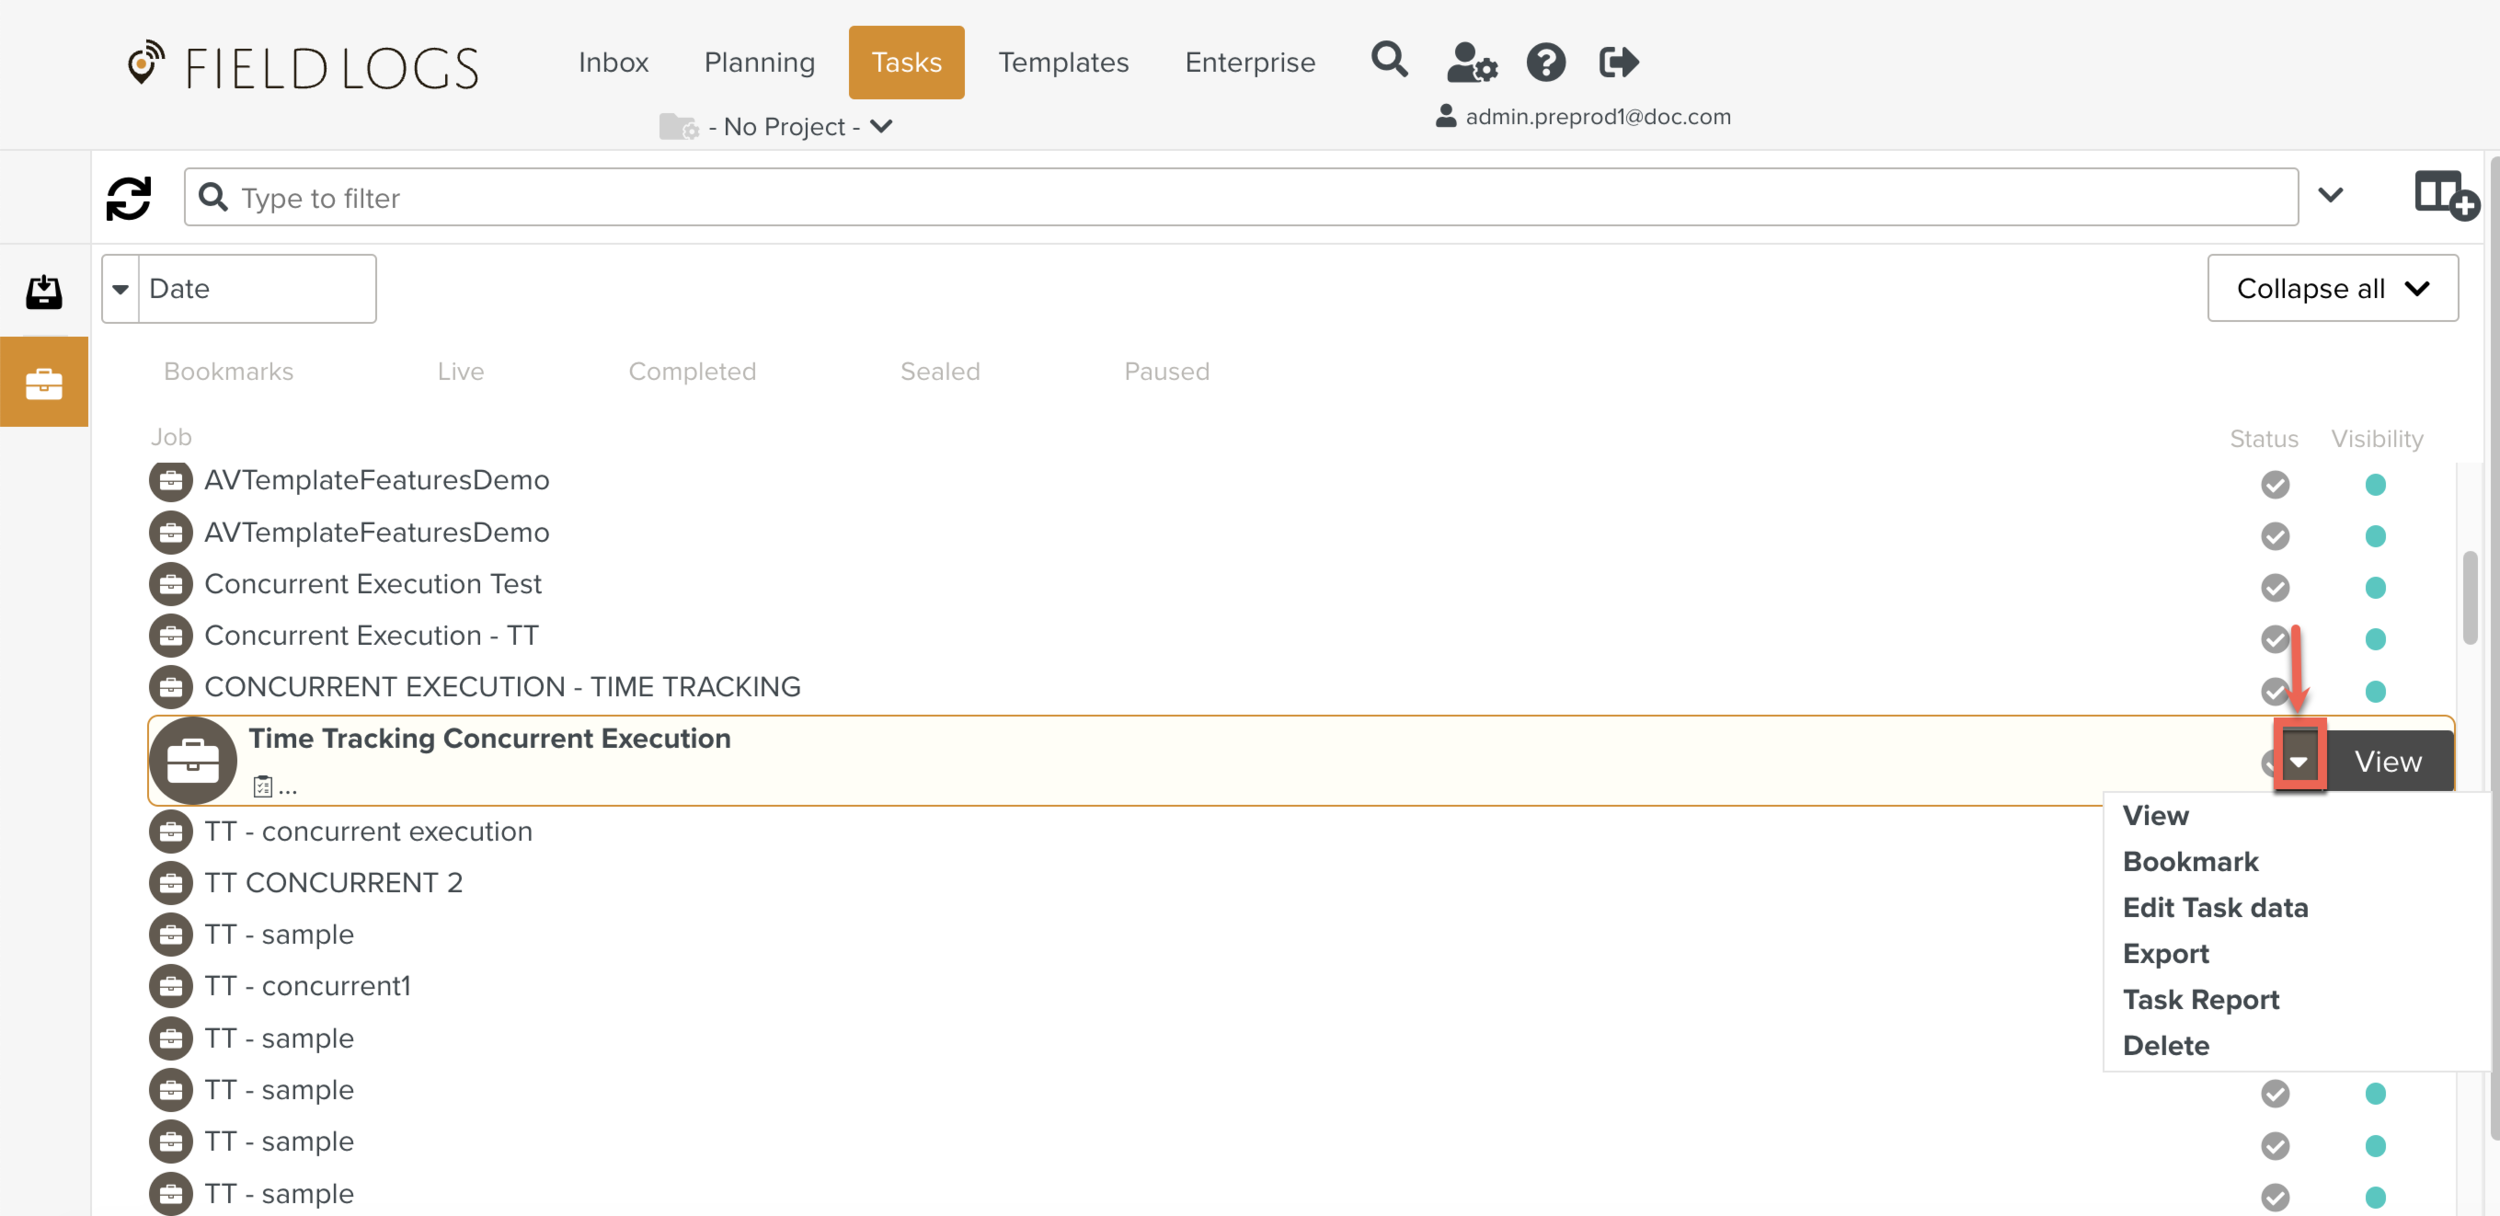The height and width of the screenshot is (1216, 2500).
Task: Click the help question mark icon
Action: pos(1546,62)
